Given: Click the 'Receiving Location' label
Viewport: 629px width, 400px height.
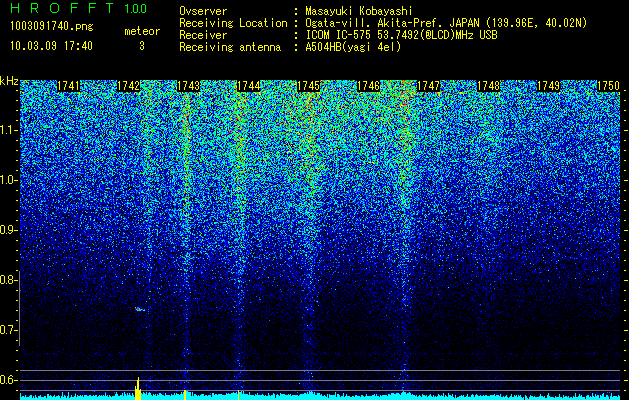Looking at the screenshot, I should pyautogui.click(x=233, y=23).
